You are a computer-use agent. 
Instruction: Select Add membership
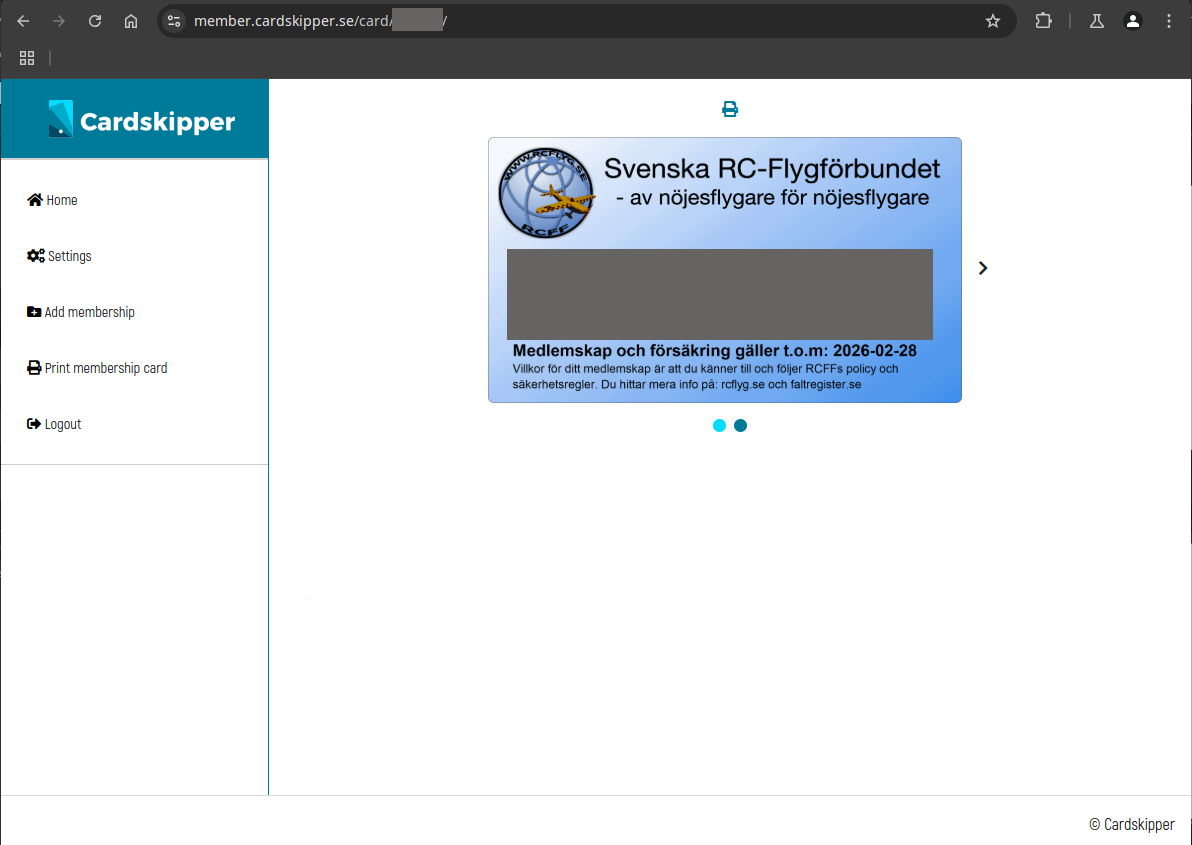point(81,312)
